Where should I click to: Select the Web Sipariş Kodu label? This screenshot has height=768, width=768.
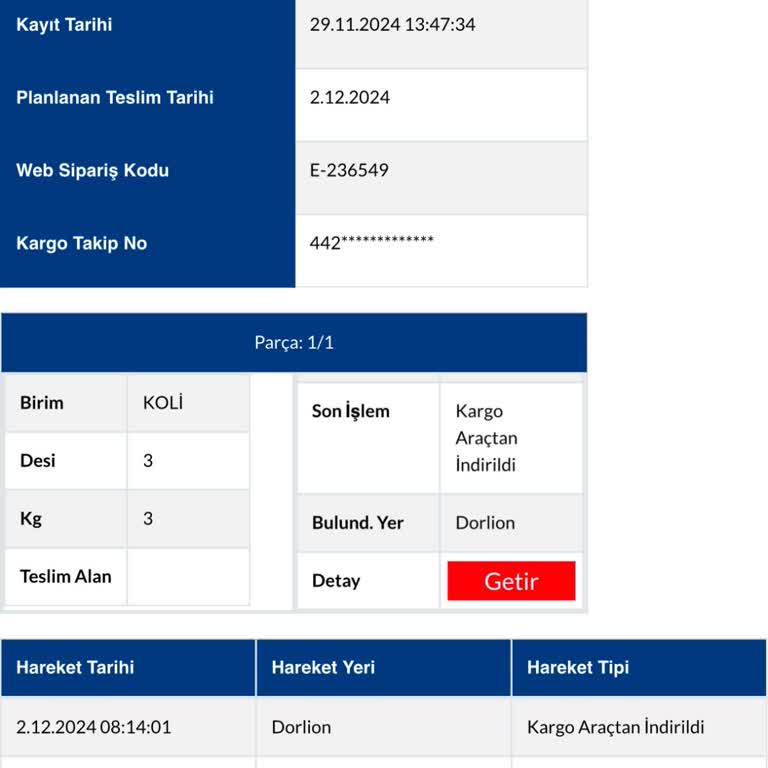[x=92, y=171]
